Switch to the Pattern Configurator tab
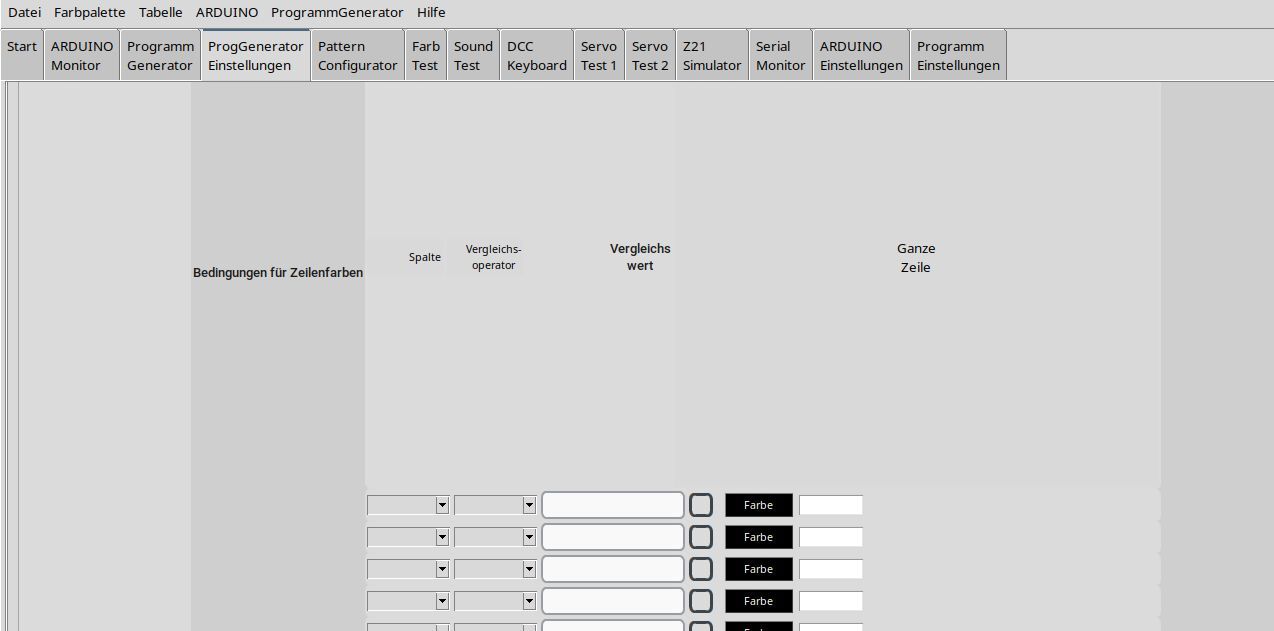 pos(357,56)
